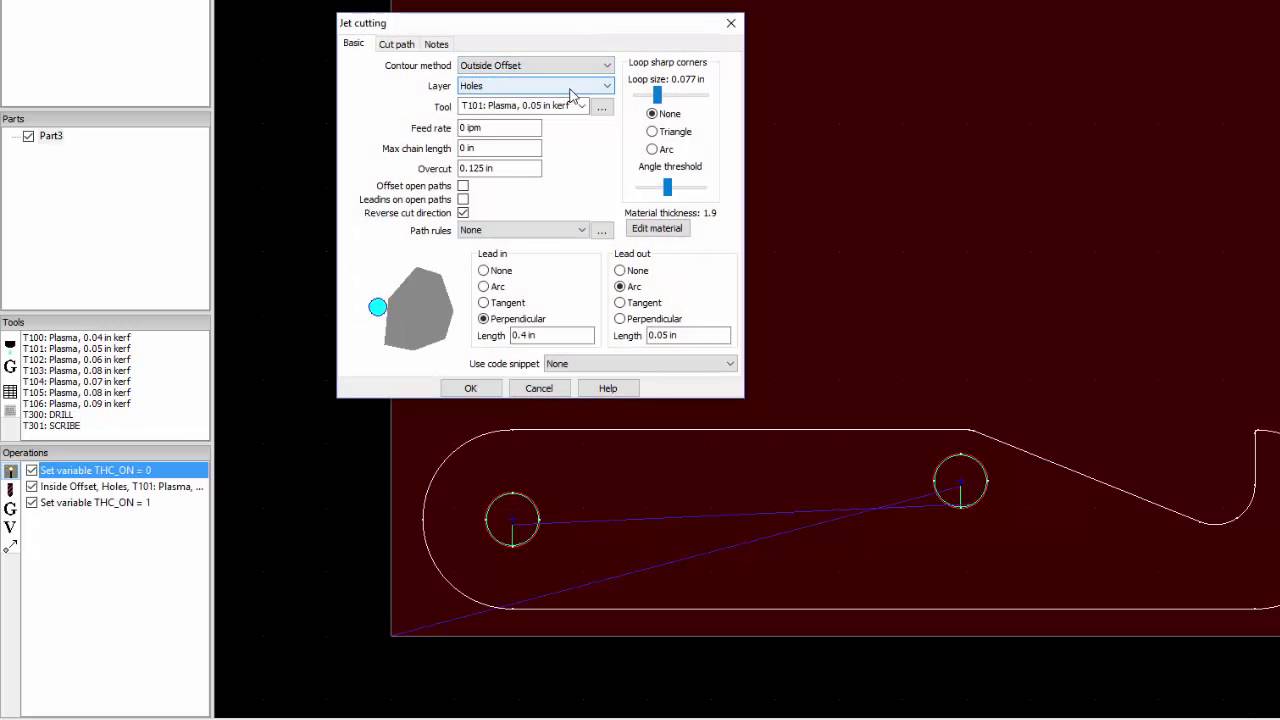Select Tangent lead out option
The image size is (1280, 720).
pos(620,303)
